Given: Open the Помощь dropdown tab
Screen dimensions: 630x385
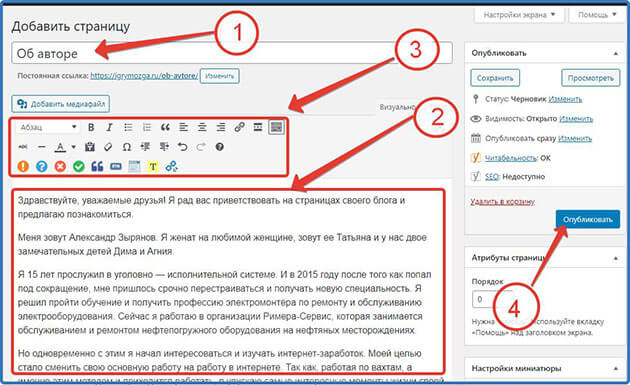Looking at the screenshot, I should (x=597, y=15).
